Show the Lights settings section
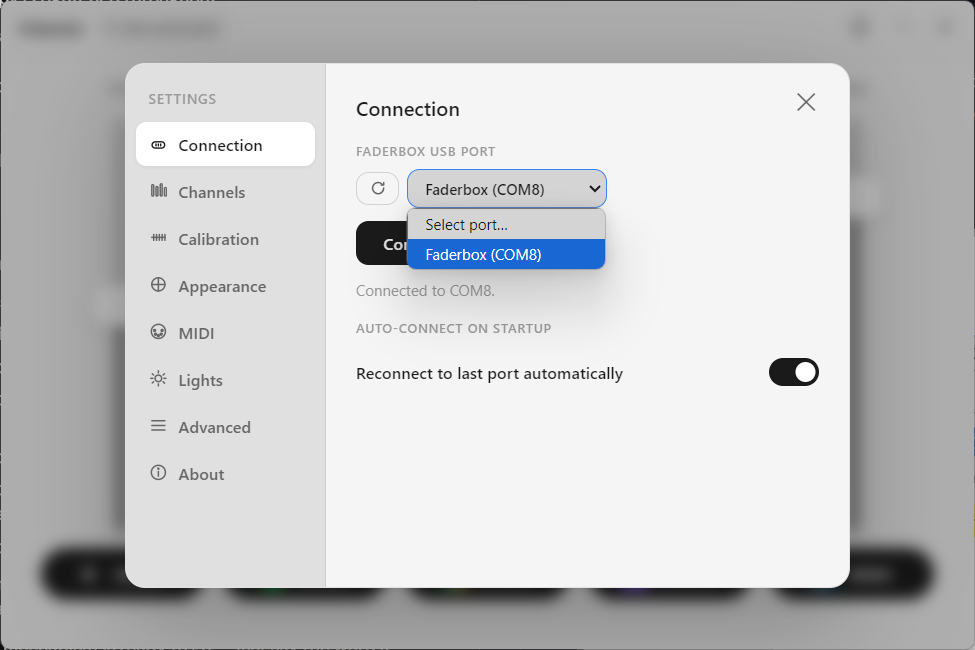Image resolution: width=975 pixels, height=650 pixels. 226,380
